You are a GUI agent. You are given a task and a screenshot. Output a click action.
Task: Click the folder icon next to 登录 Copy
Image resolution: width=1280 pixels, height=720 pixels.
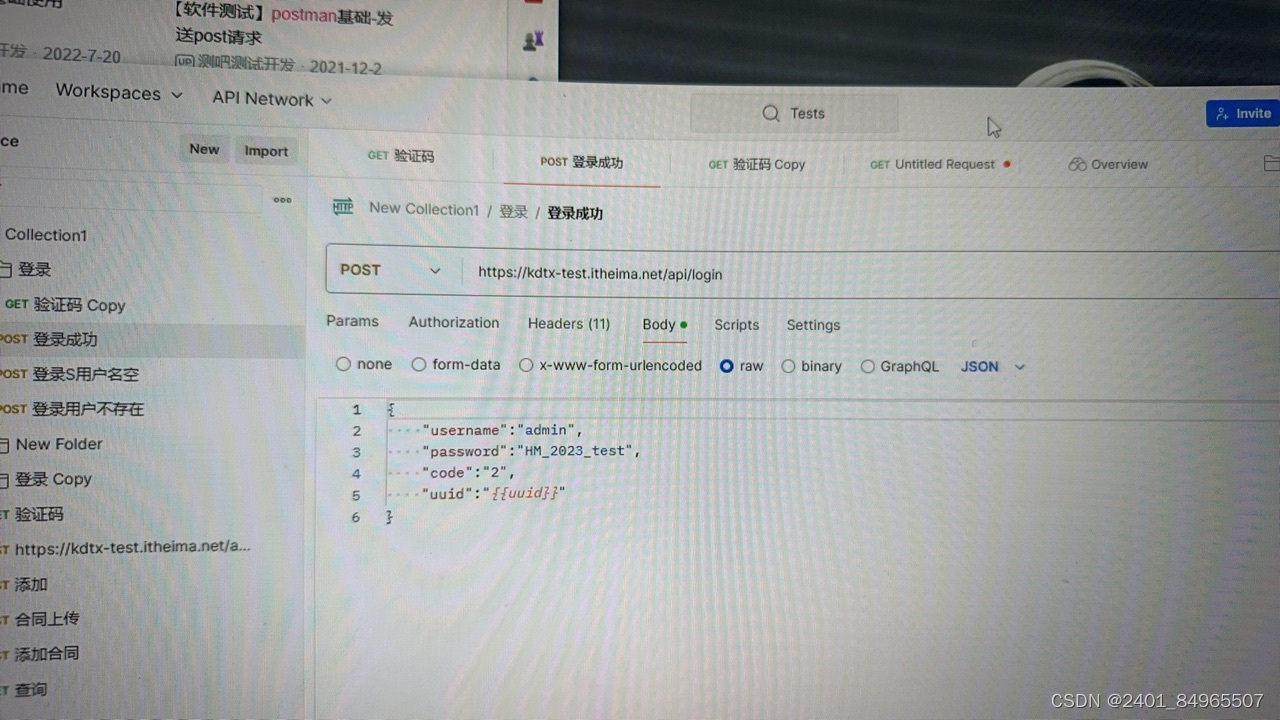pos(5,480)
